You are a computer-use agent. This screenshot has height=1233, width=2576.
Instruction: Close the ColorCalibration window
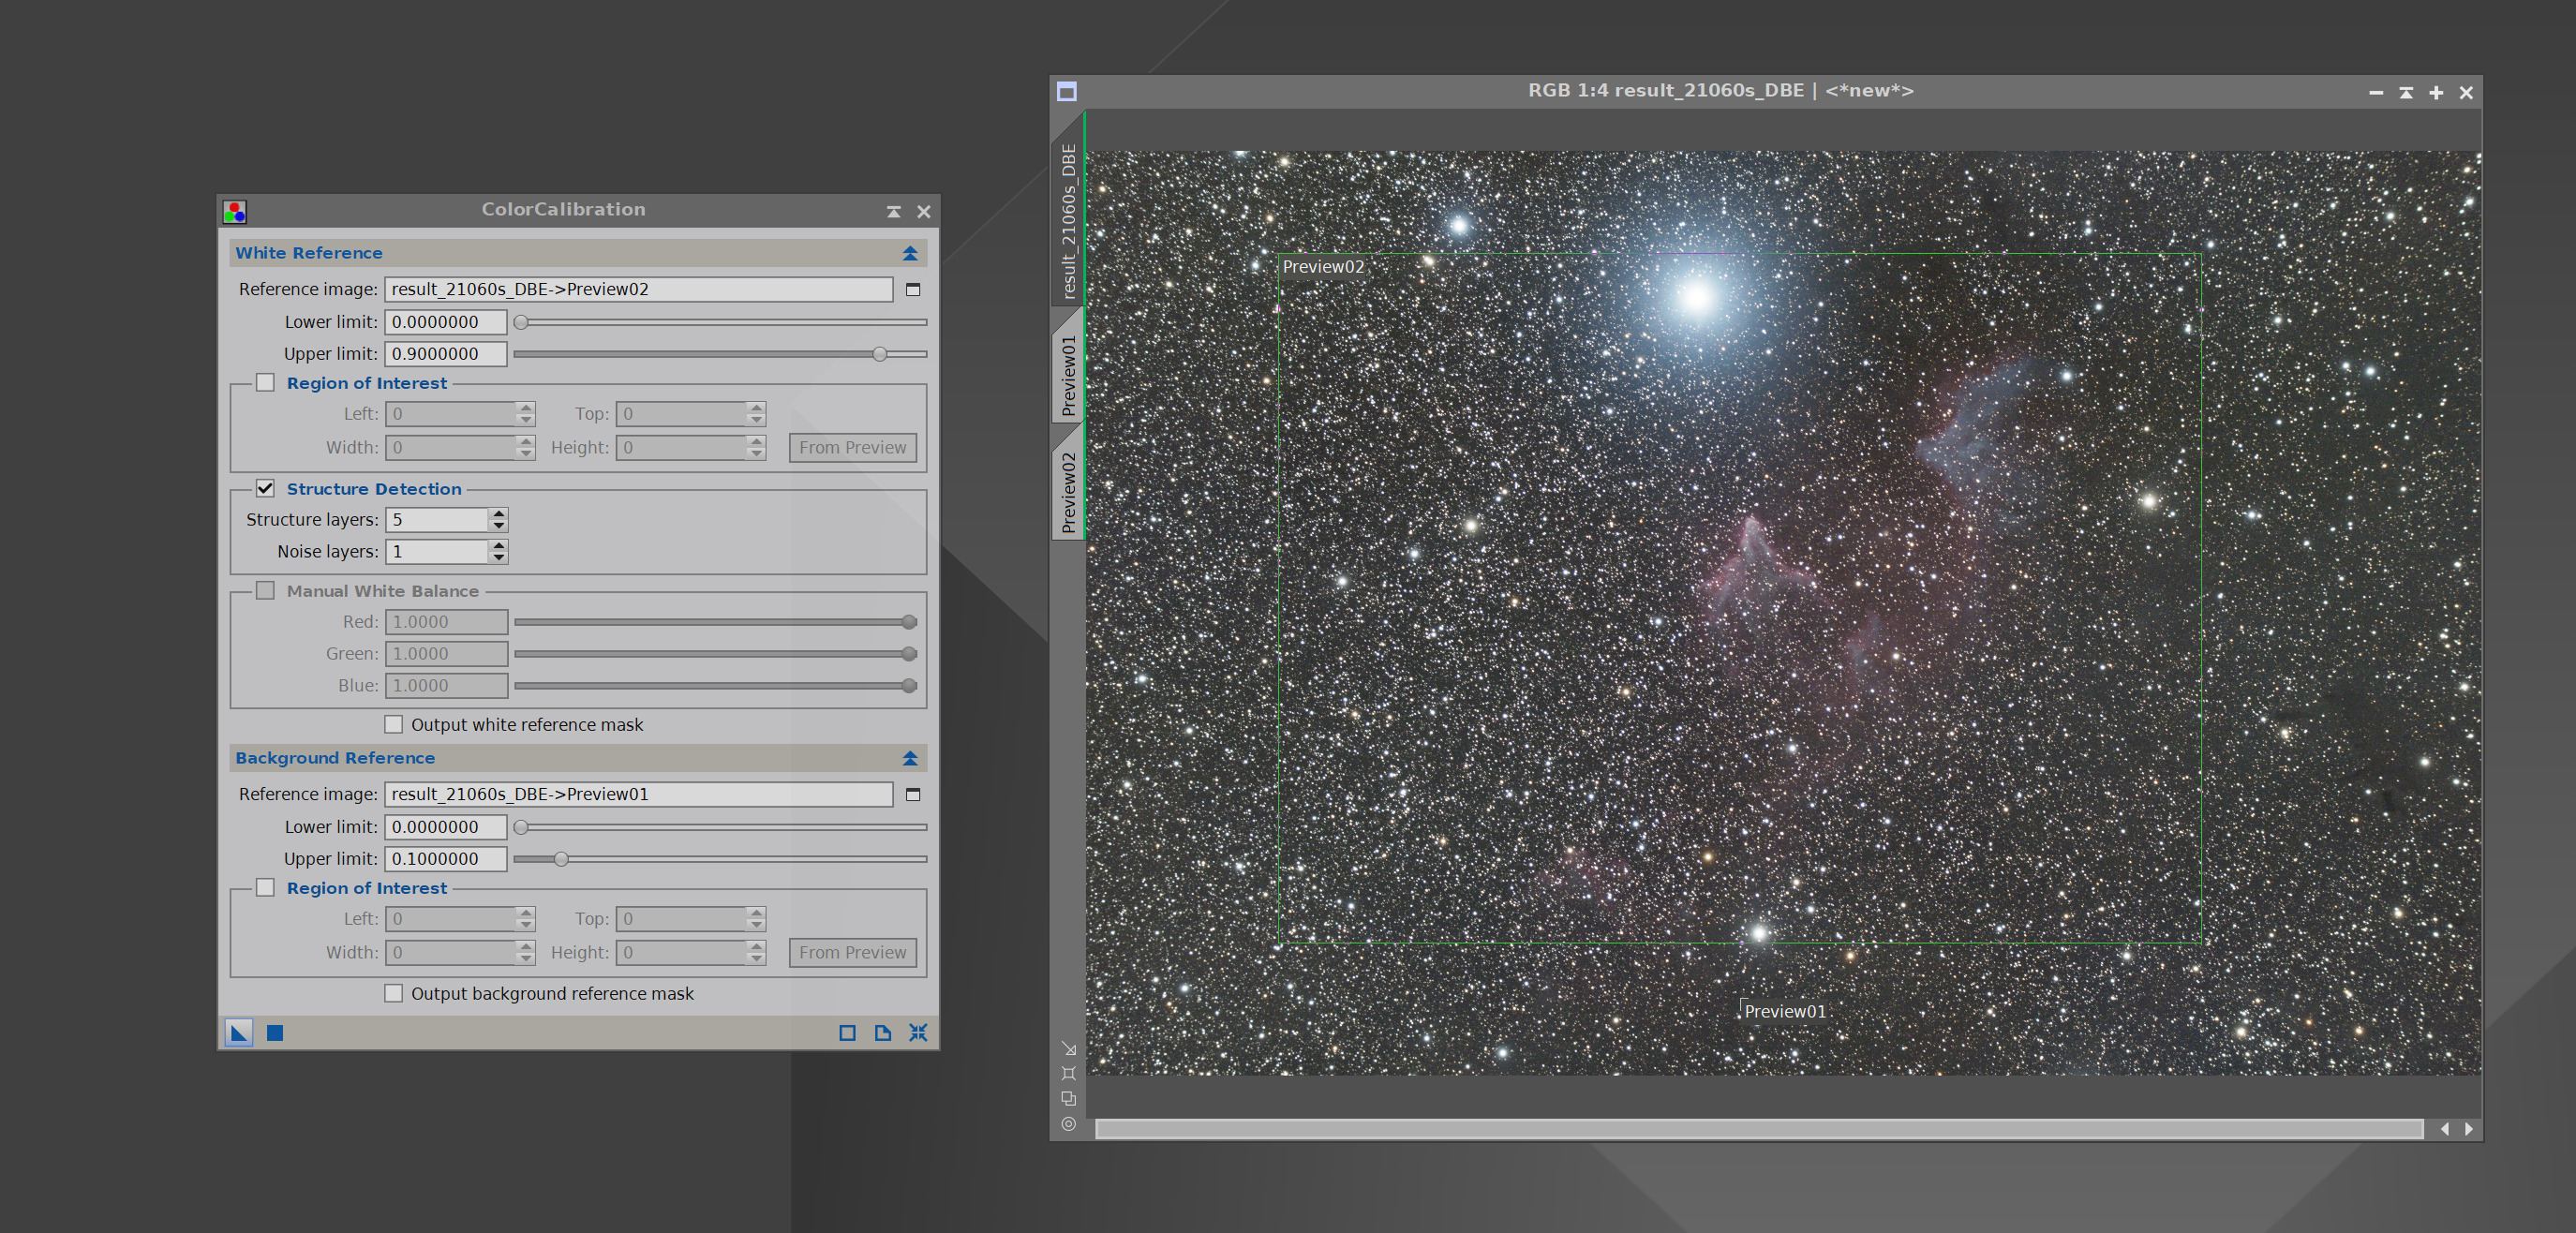point(923,211)
